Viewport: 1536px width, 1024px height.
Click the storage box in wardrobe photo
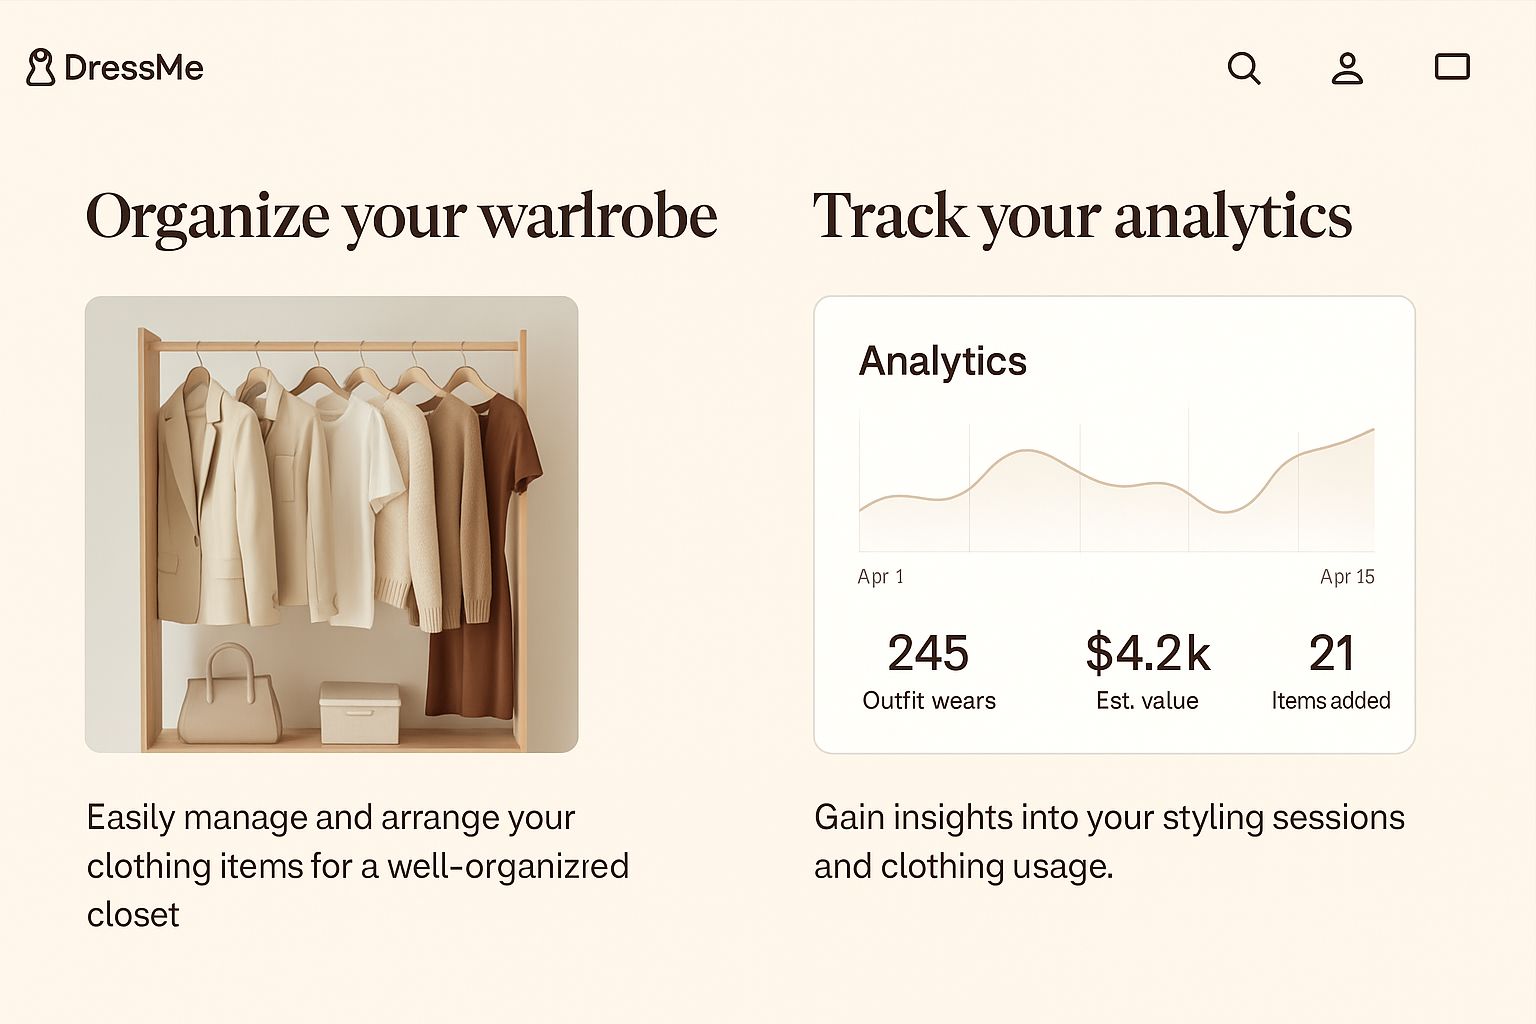[x=360, y=712]
